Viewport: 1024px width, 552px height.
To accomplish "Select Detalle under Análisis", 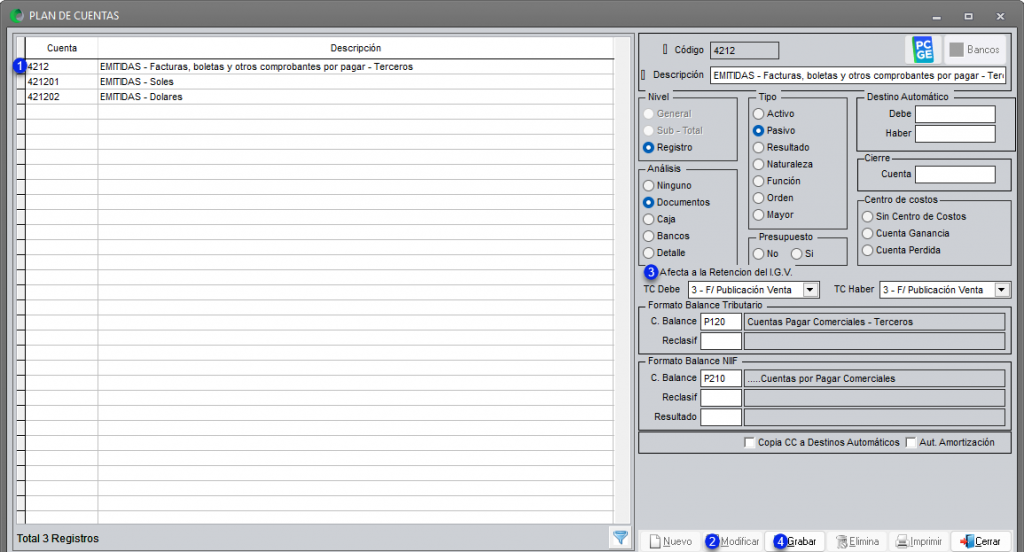I will tap(648, 253).
